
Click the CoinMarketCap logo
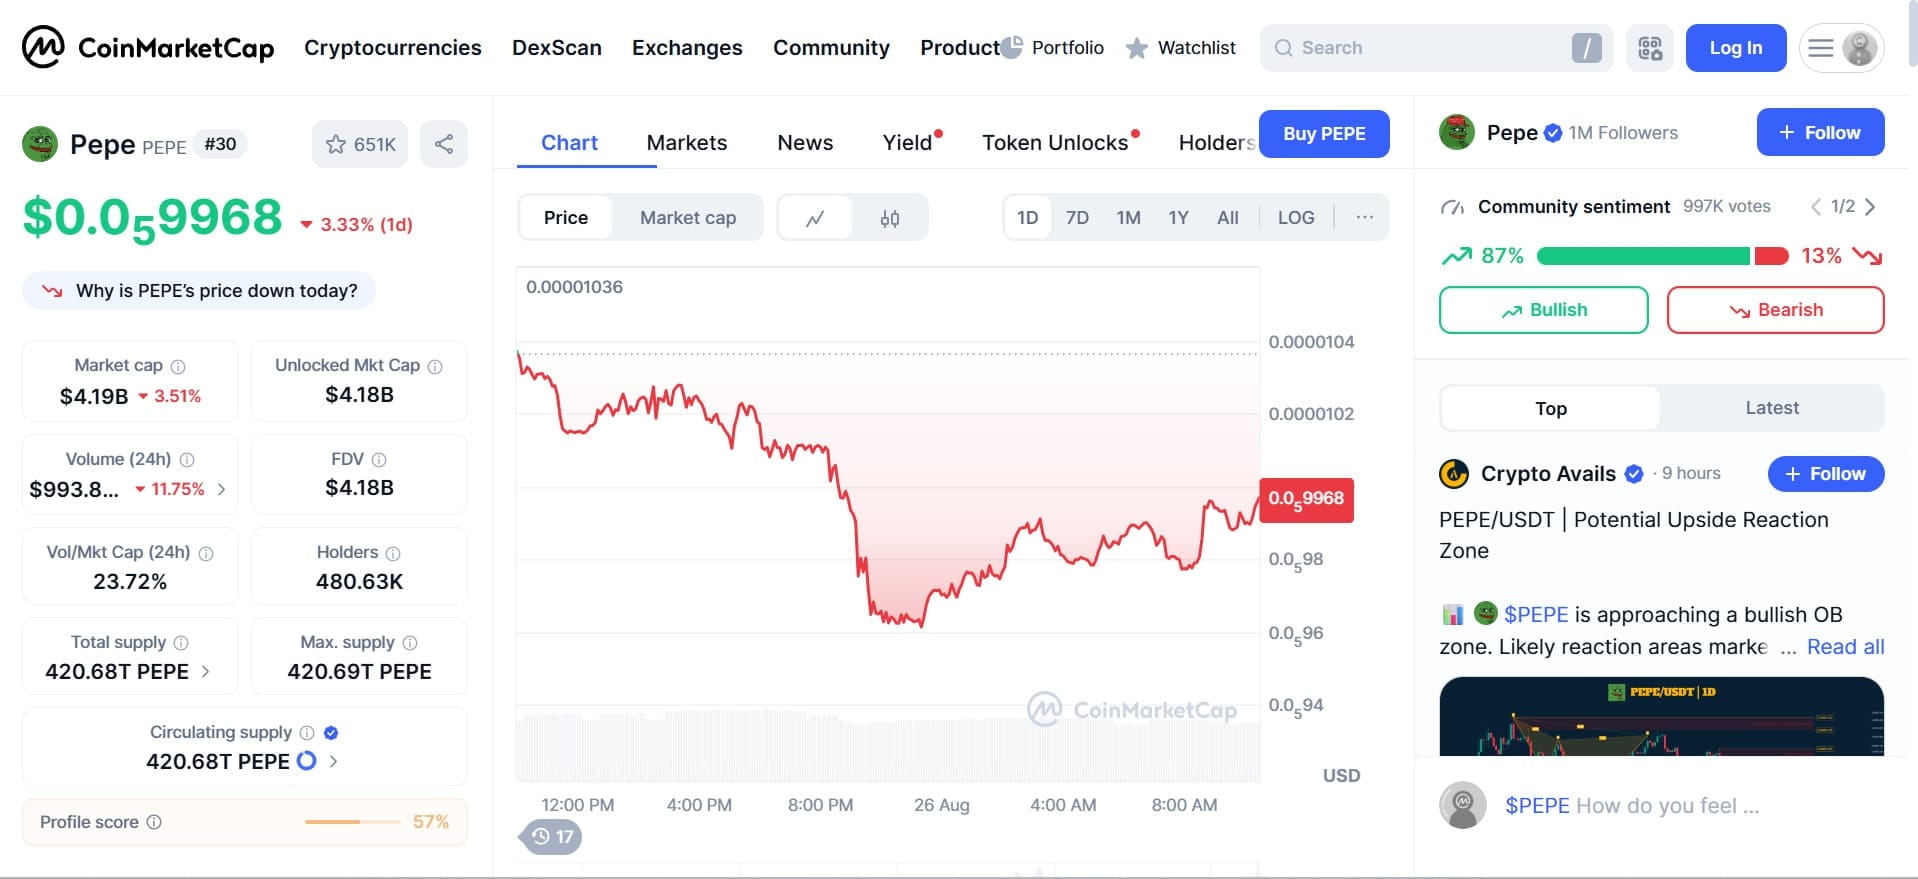click(148, 47)
